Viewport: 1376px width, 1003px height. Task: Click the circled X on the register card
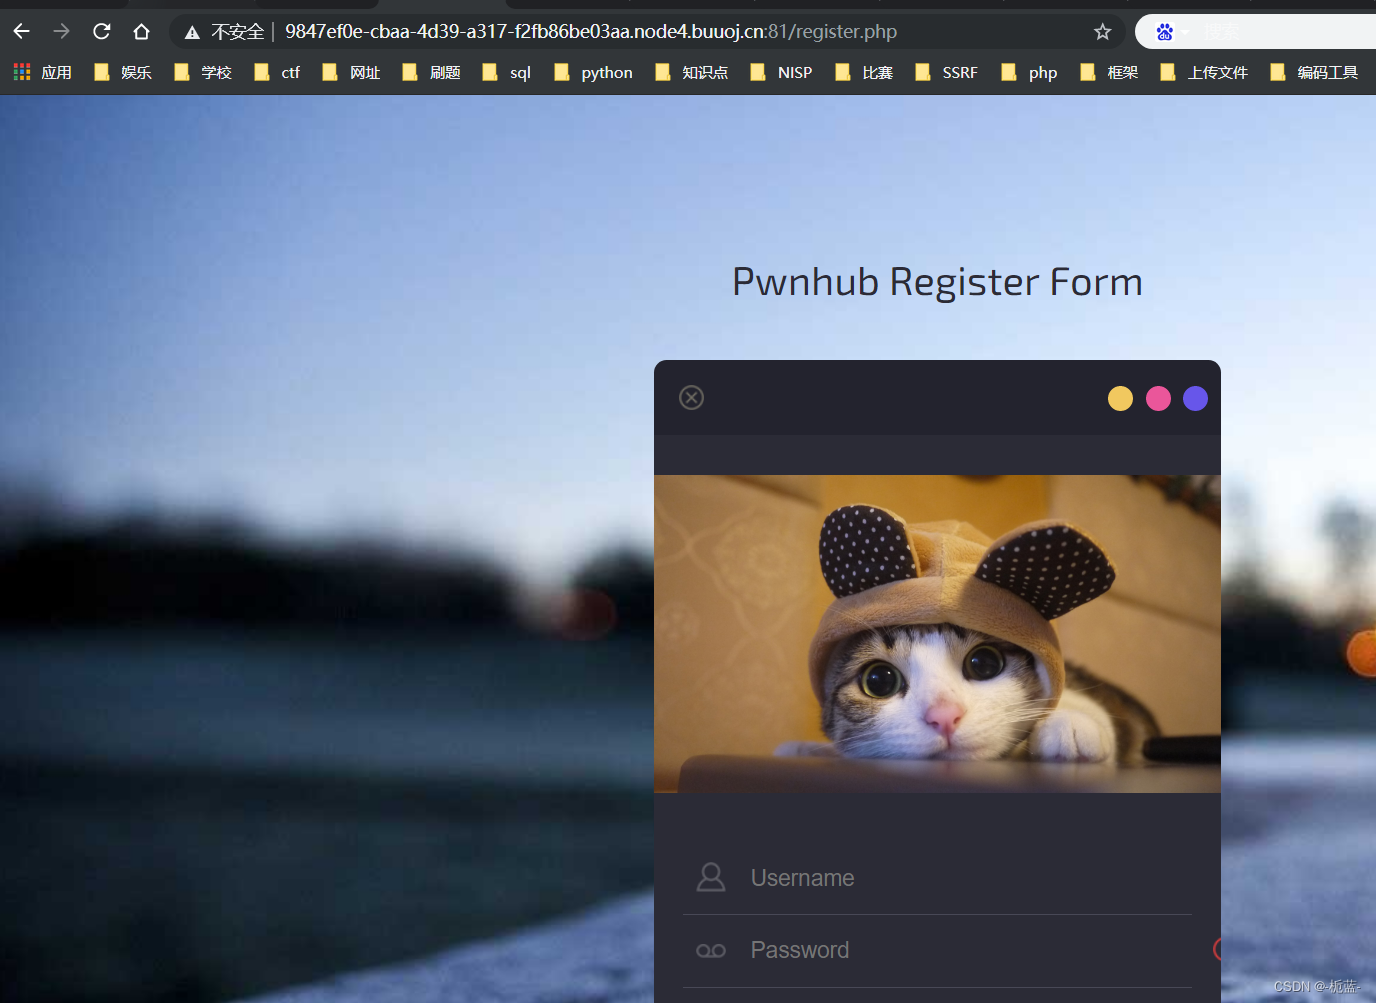[691, 397]
